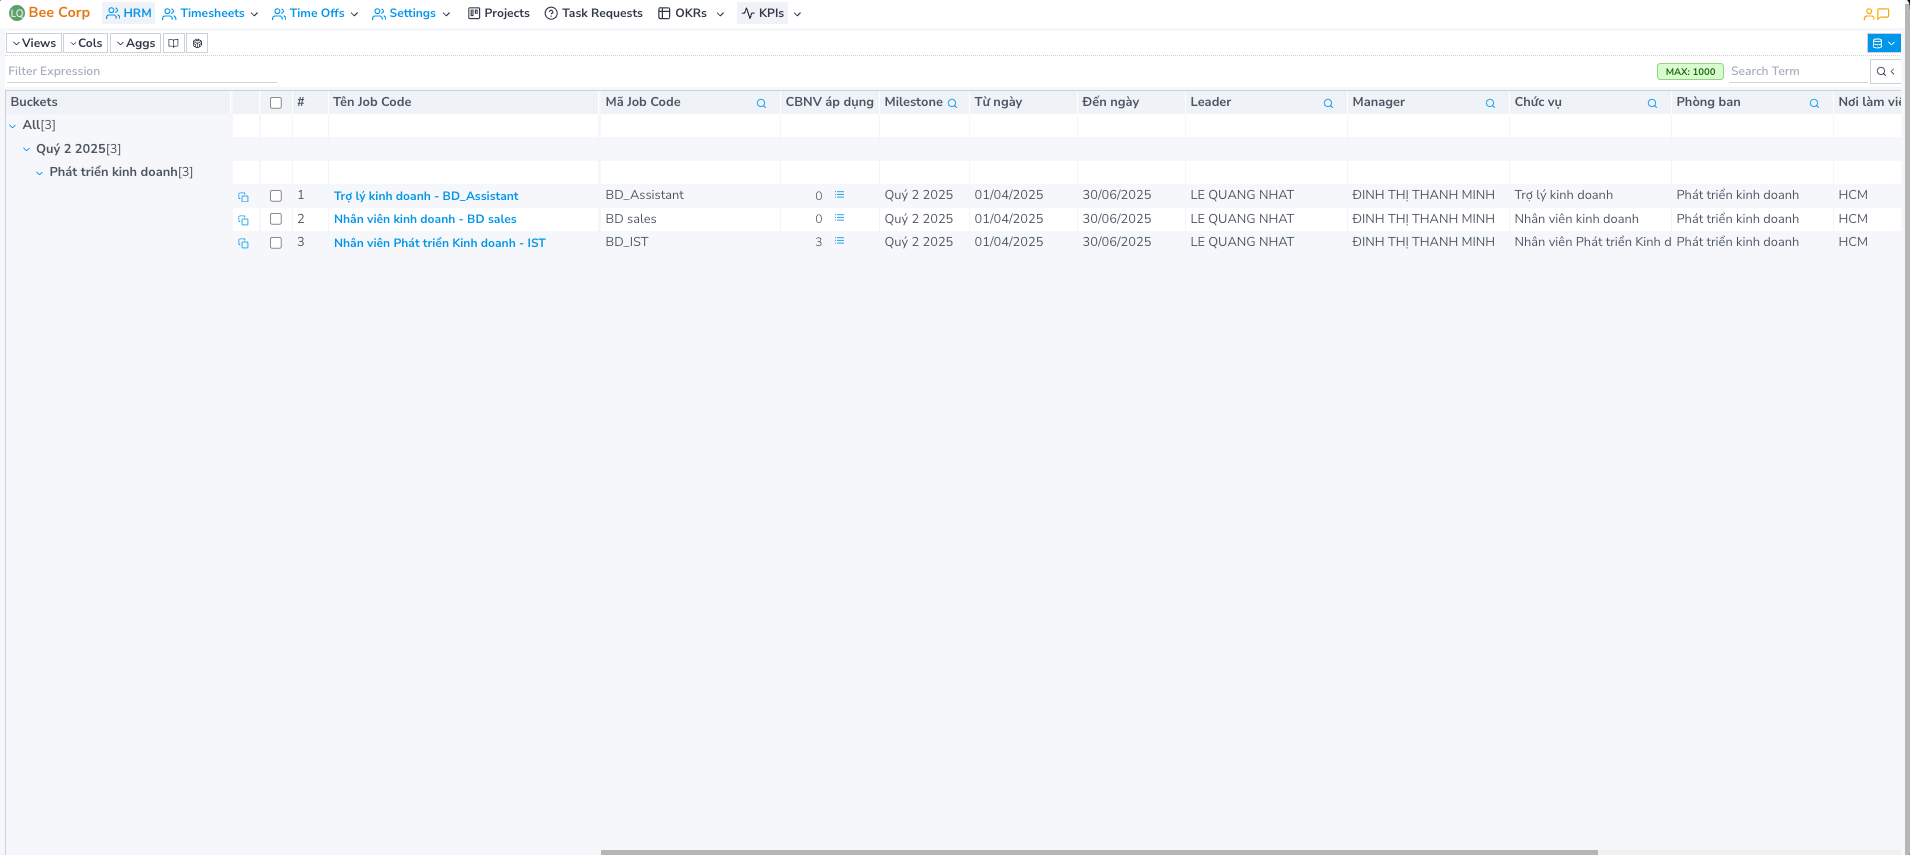The height and width of the screenshot is (855, 1910).
Task: Click the chat bubble icon at top right
Action: [1883, 14]
